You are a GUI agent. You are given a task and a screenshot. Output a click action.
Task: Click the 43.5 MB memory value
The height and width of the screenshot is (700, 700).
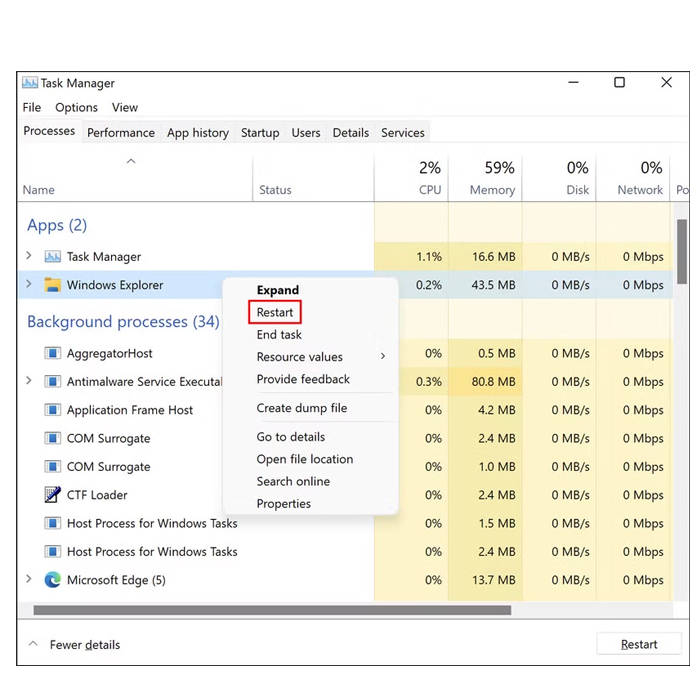[493, 285]
